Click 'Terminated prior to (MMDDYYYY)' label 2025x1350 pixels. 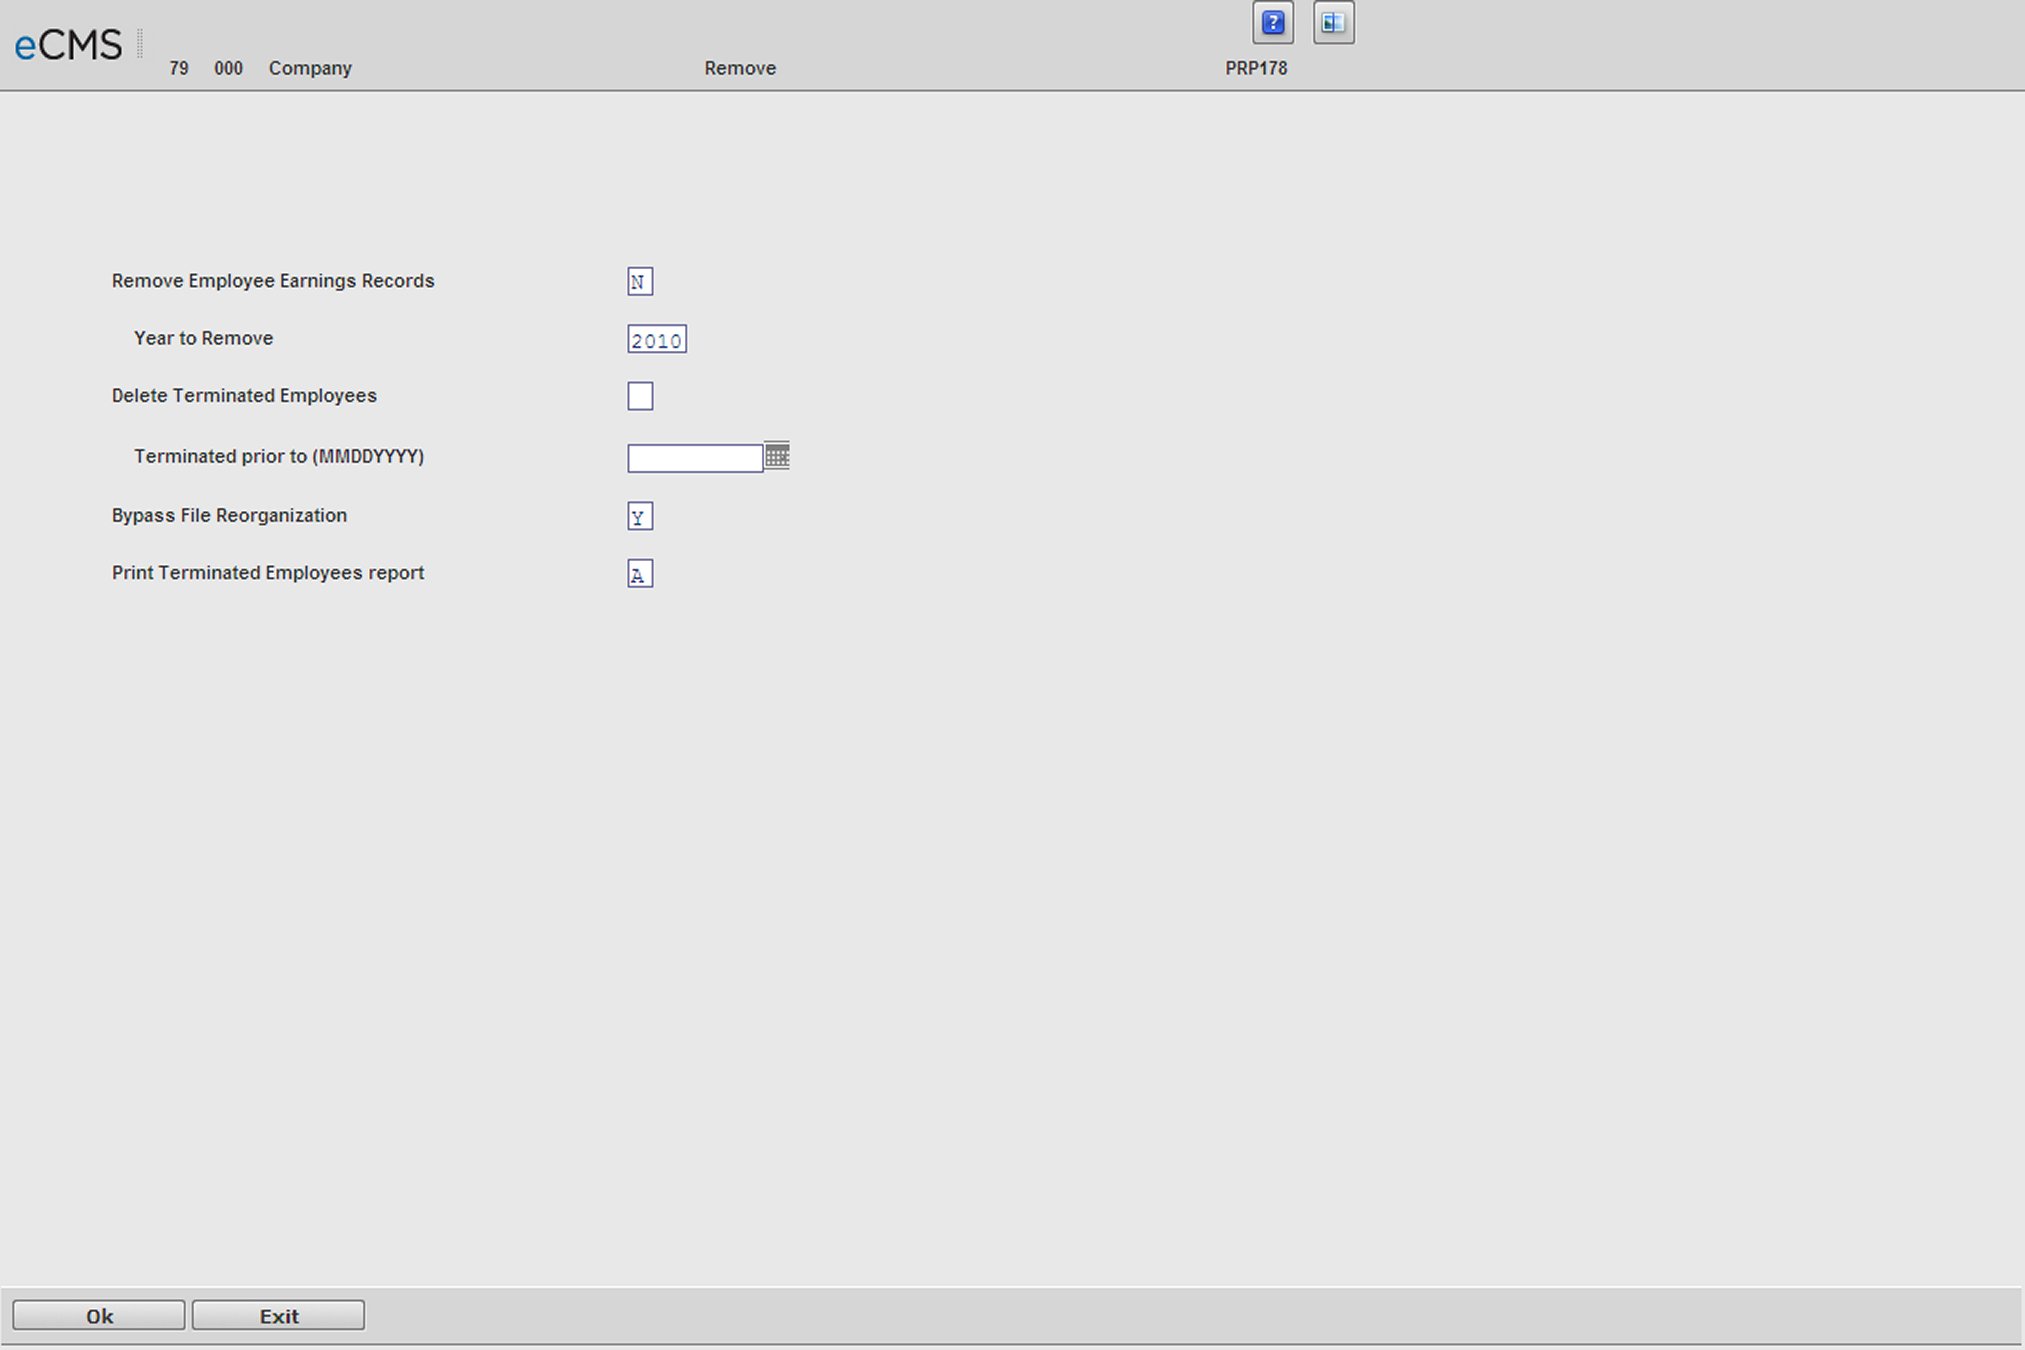point(279,456)
